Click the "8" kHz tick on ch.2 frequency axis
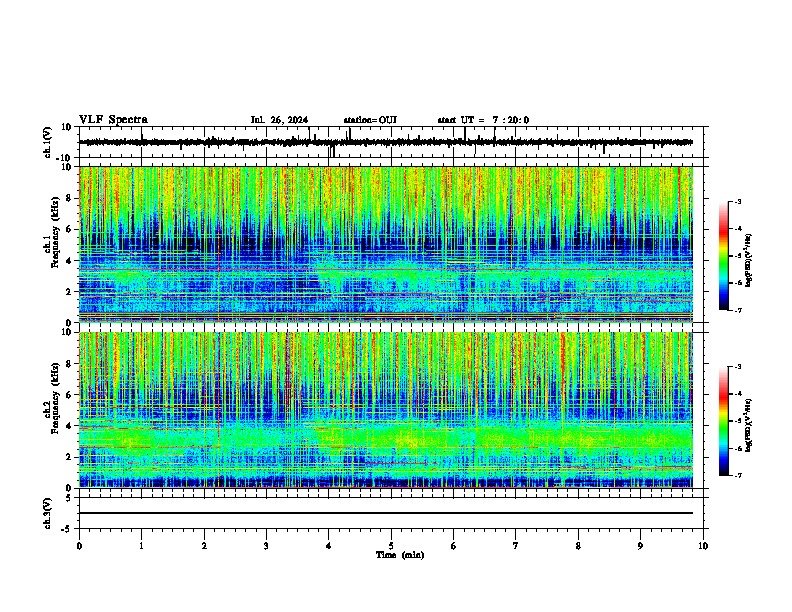The width and height of the screenshot is (792, 612). [70, 364]
